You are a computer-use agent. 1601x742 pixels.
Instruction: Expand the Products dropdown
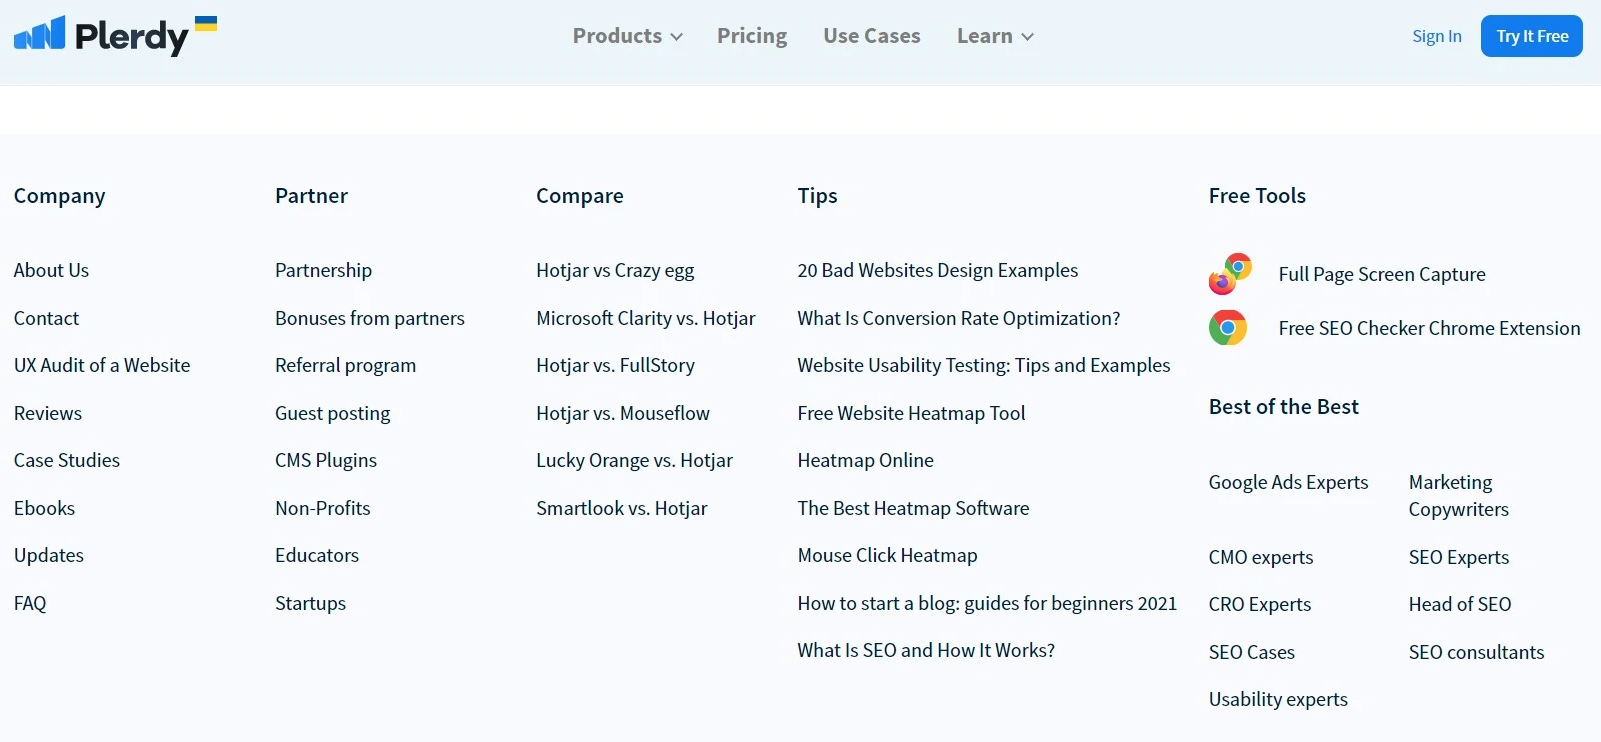tap(626, 36)
